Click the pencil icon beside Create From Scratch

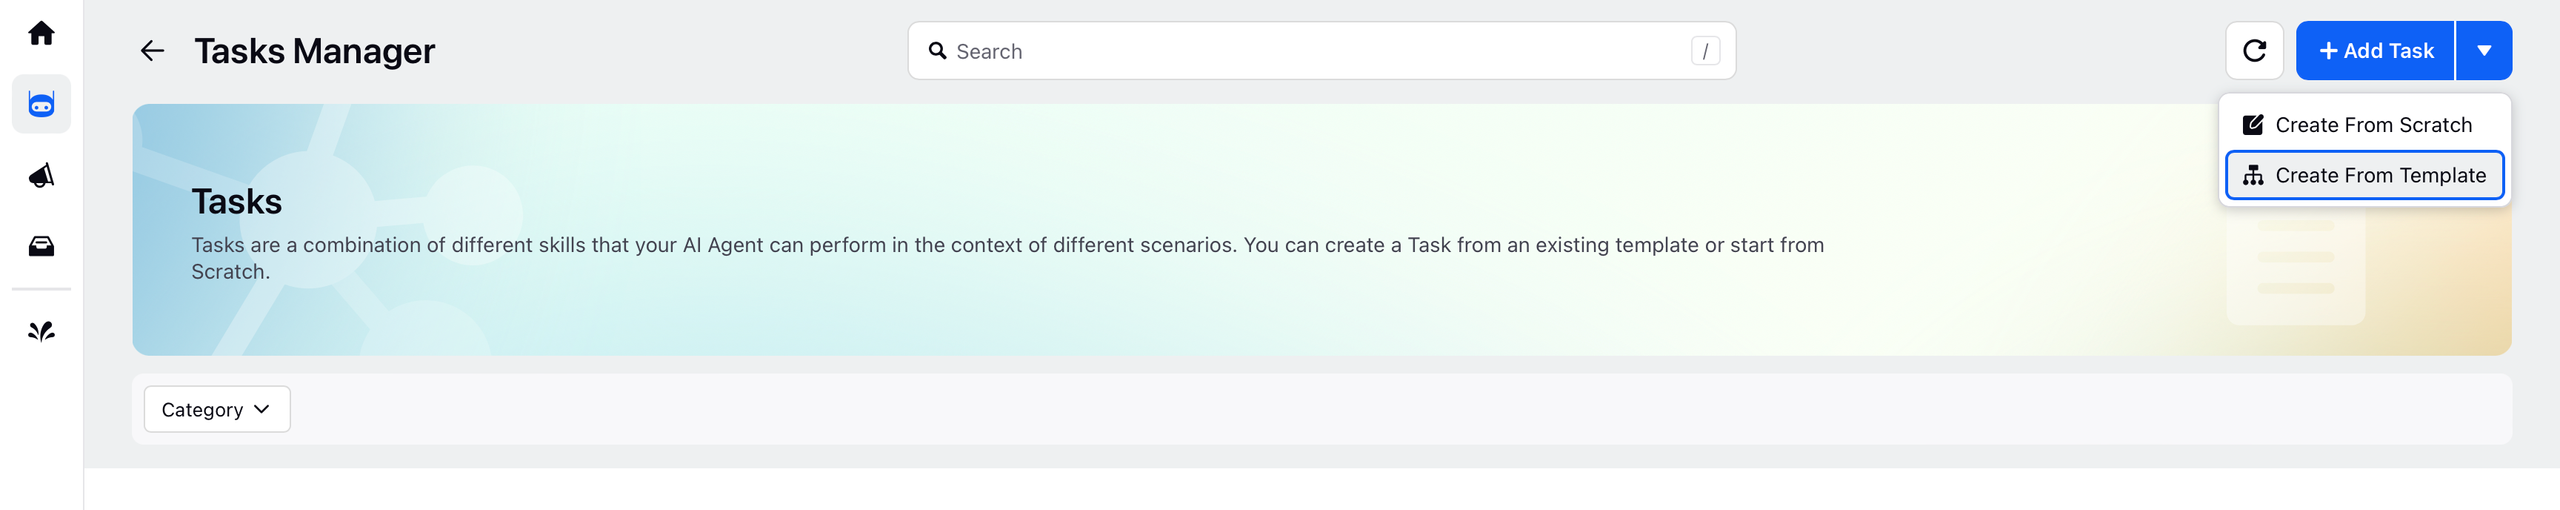[x=2253, y=125]
